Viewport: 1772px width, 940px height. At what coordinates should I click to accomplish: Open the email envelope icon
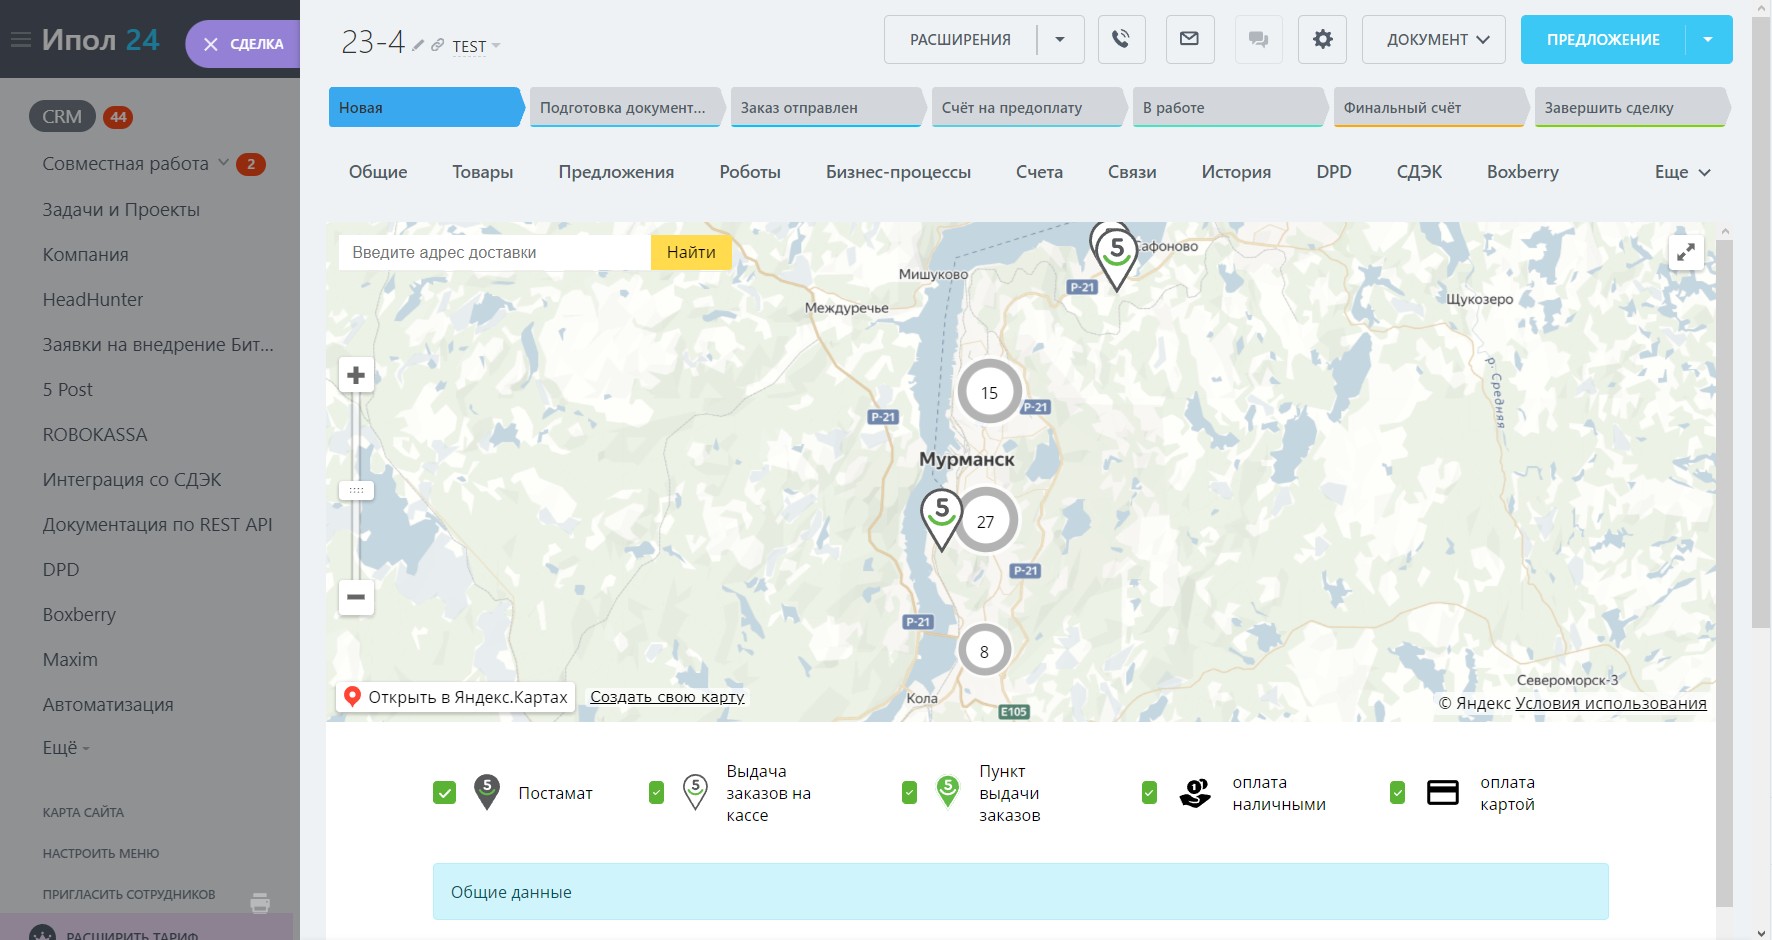1189,40
